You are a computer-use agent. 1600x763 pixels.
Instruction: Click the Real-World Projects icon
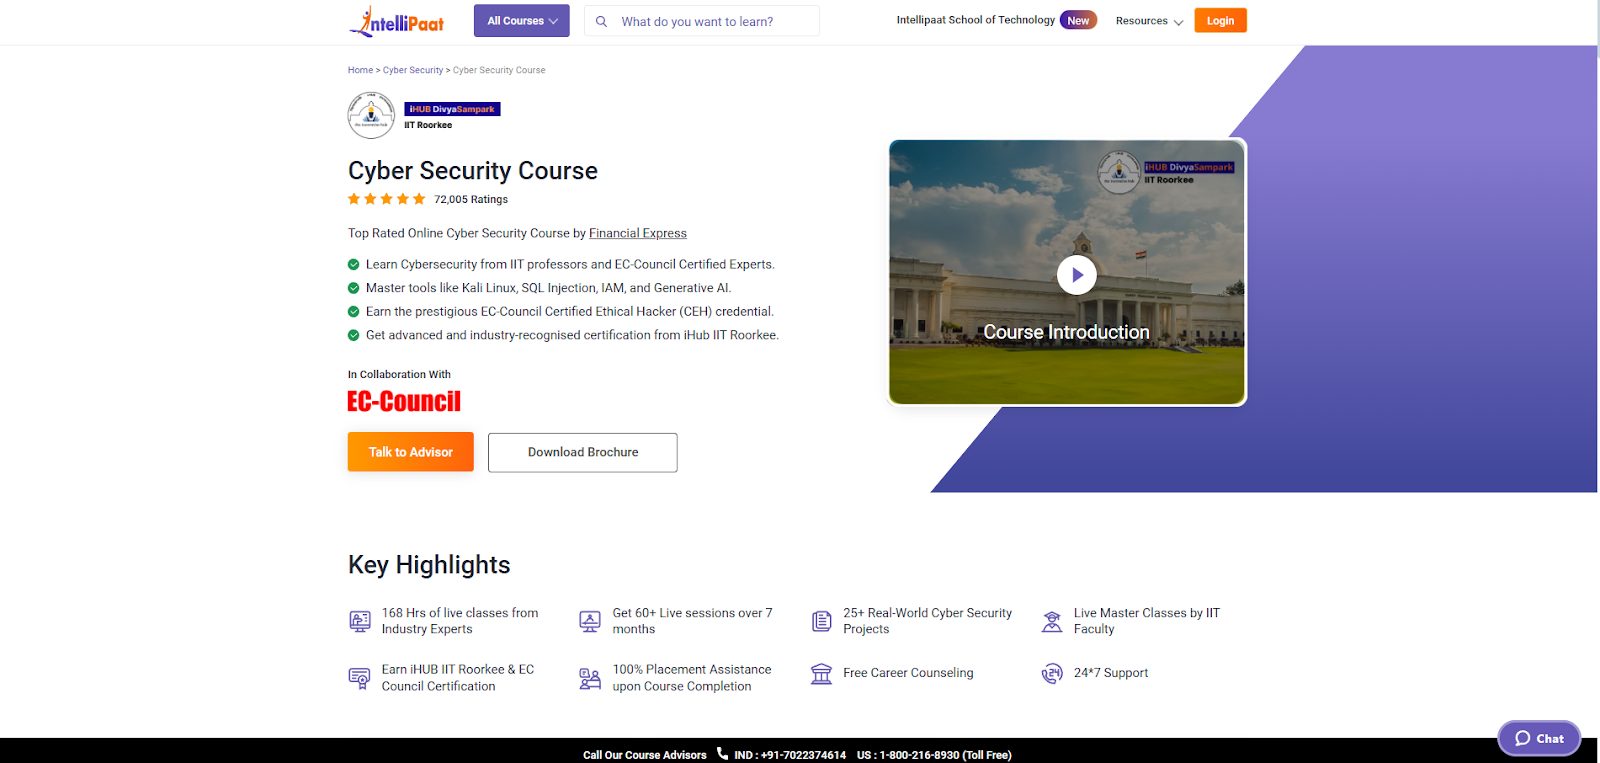coord(821,621)
